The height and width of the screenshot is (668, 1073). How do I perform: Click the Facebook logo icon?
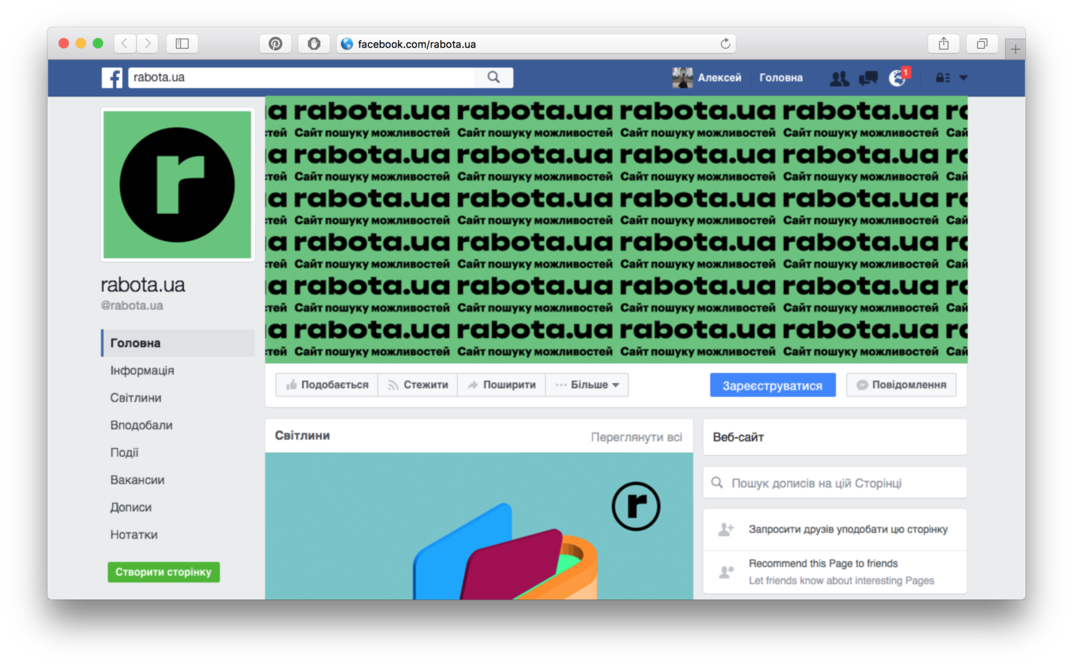click(x=112, y=78)
